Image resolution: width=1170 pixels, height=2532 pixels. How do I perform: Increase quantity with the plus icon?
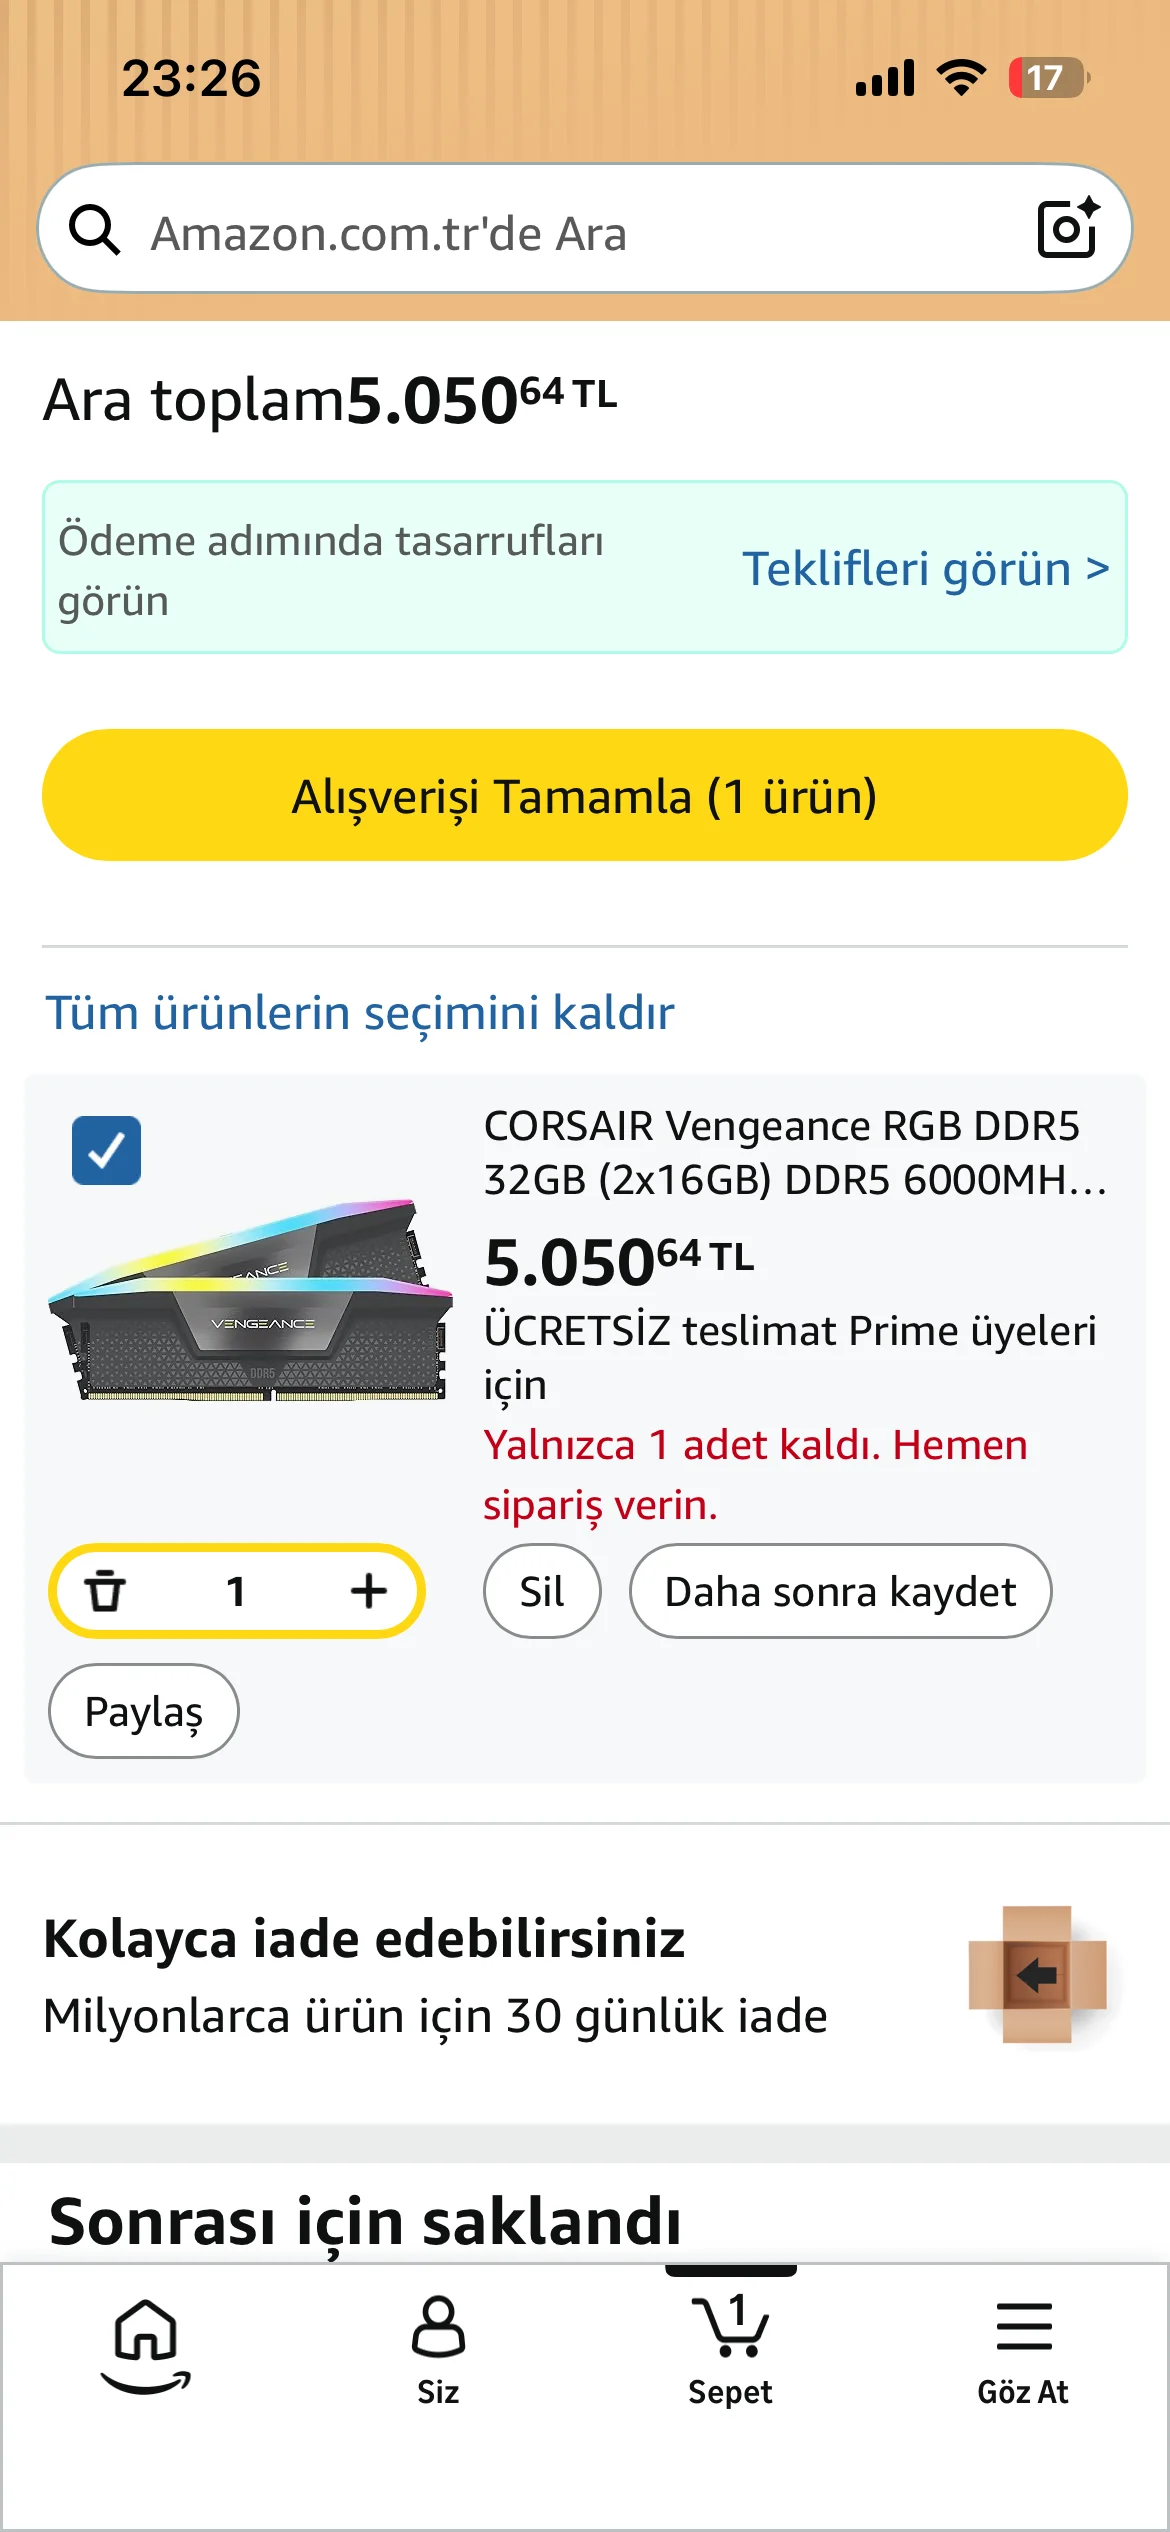pos(369,1591)
